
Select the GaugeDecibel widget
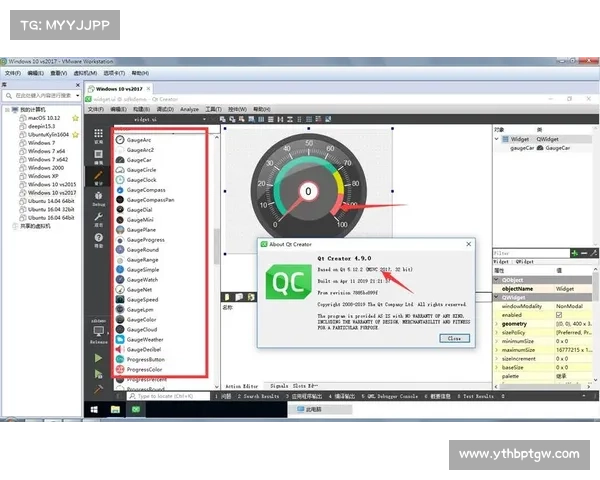click(x=143, y=349)
